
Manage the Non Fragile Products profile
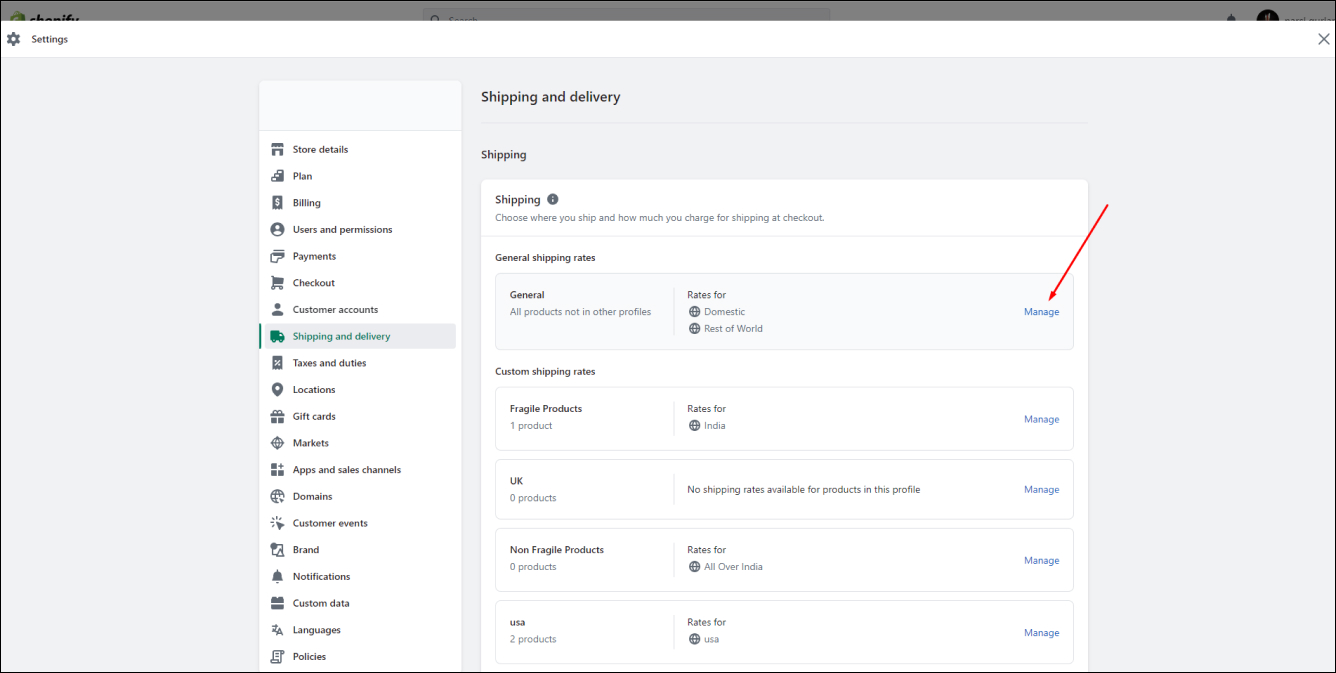1041,561
